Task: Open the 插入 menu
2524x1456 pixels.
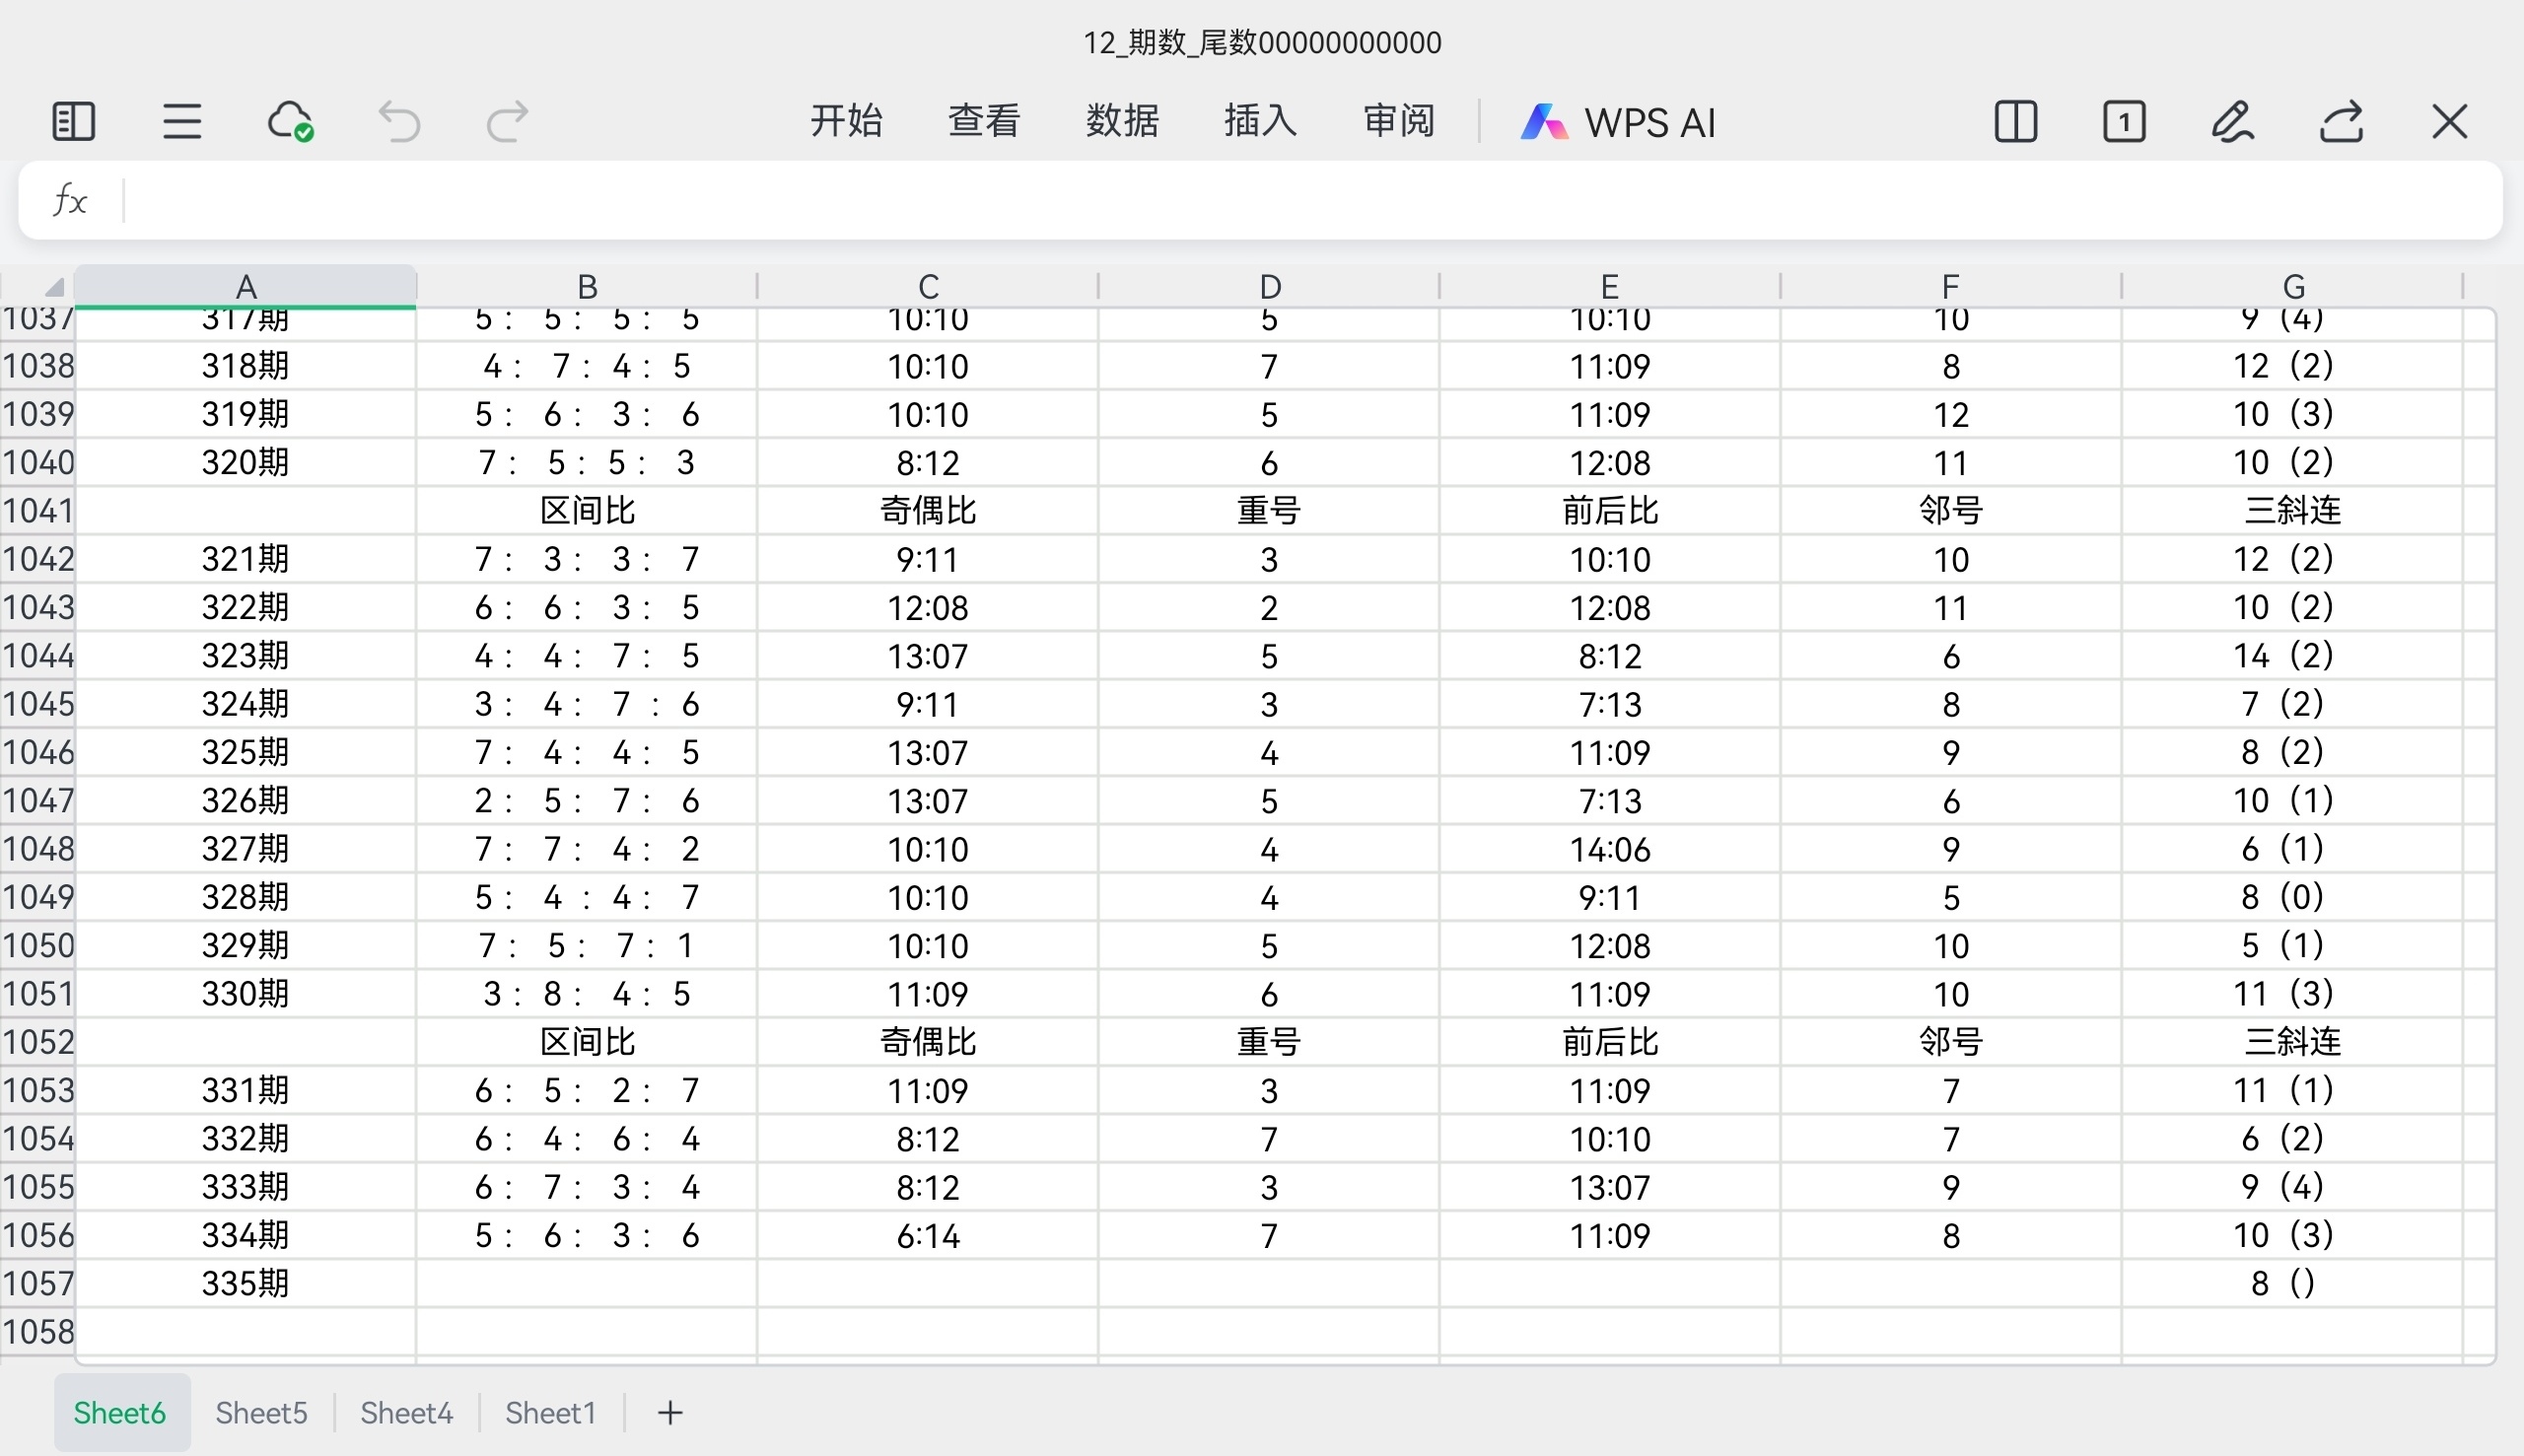Action: tap(1260, 122)
